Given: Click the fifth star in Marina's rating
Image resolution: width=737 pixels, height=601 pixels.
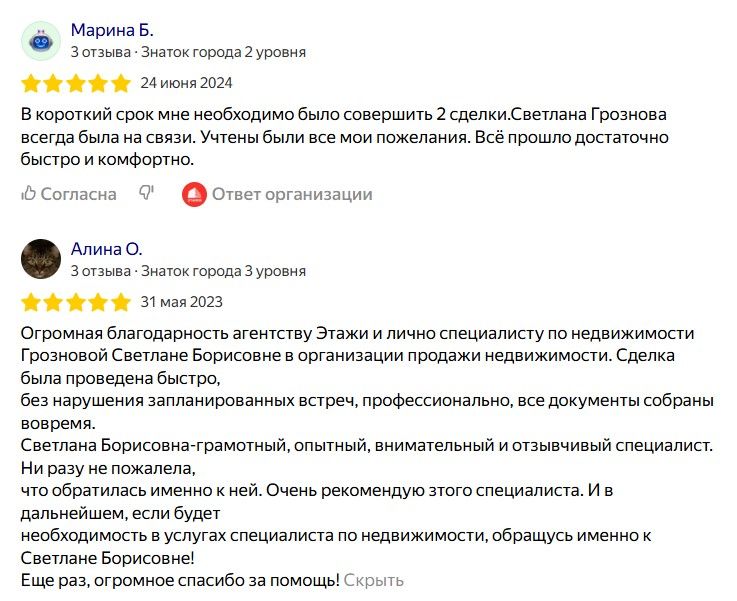Looking at the screenshot, I should (x=121, y=83).
